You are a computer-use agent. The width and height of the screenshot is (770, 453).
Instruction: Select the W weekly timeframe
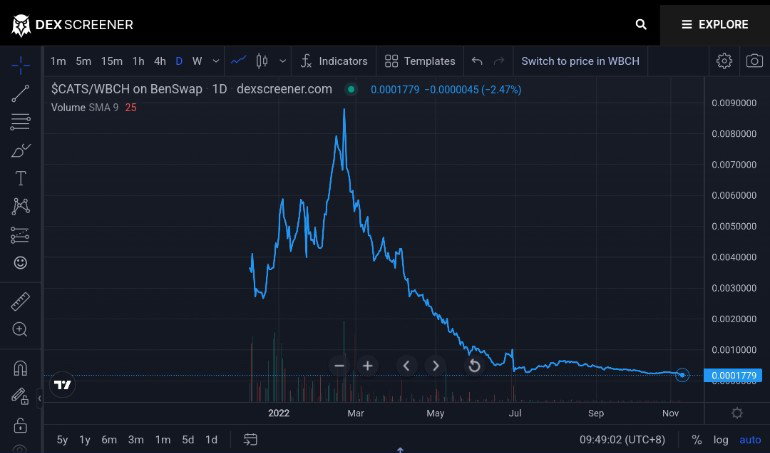[197, 61]
